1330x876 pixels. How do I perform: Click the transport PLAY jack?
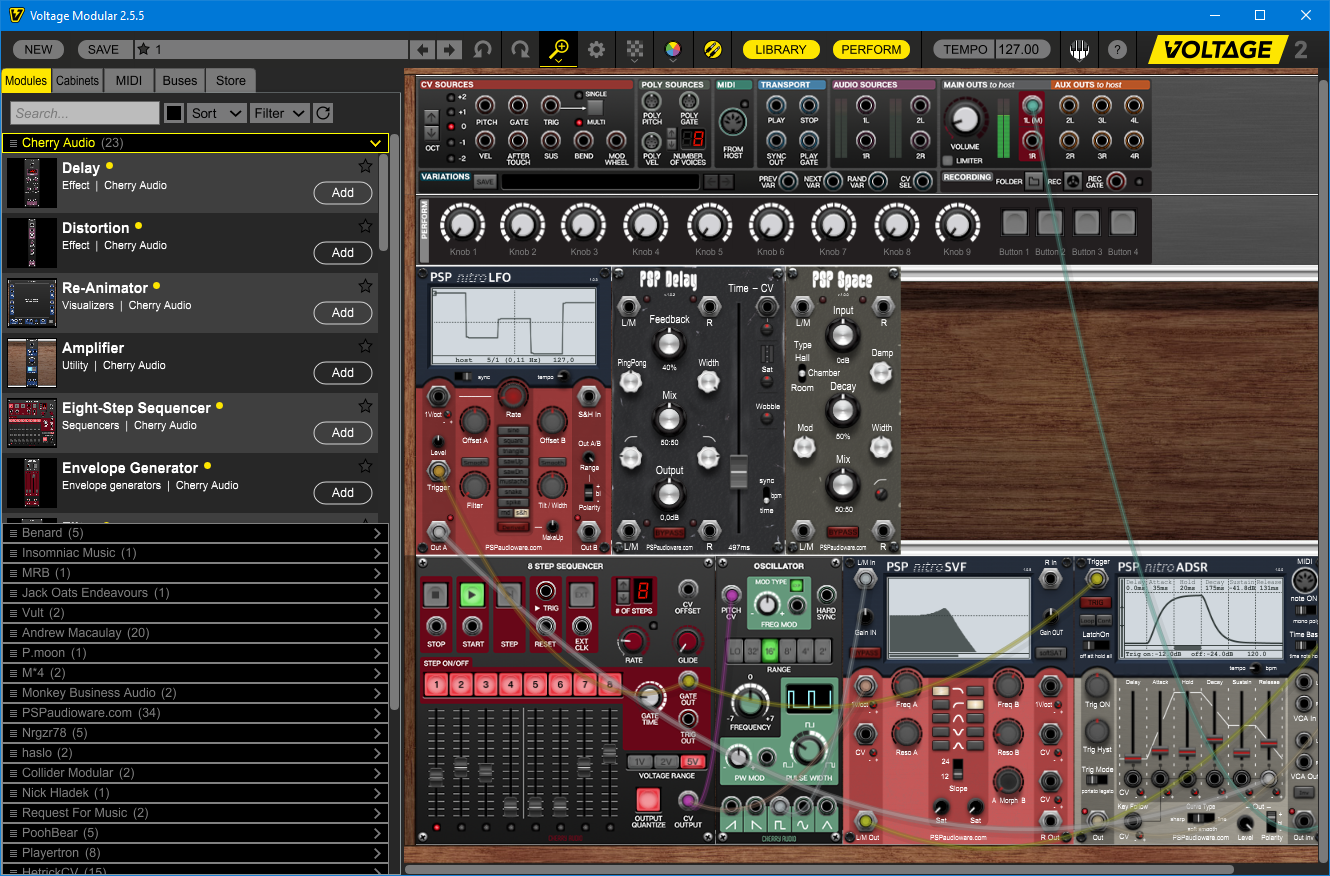coord(776,105)
